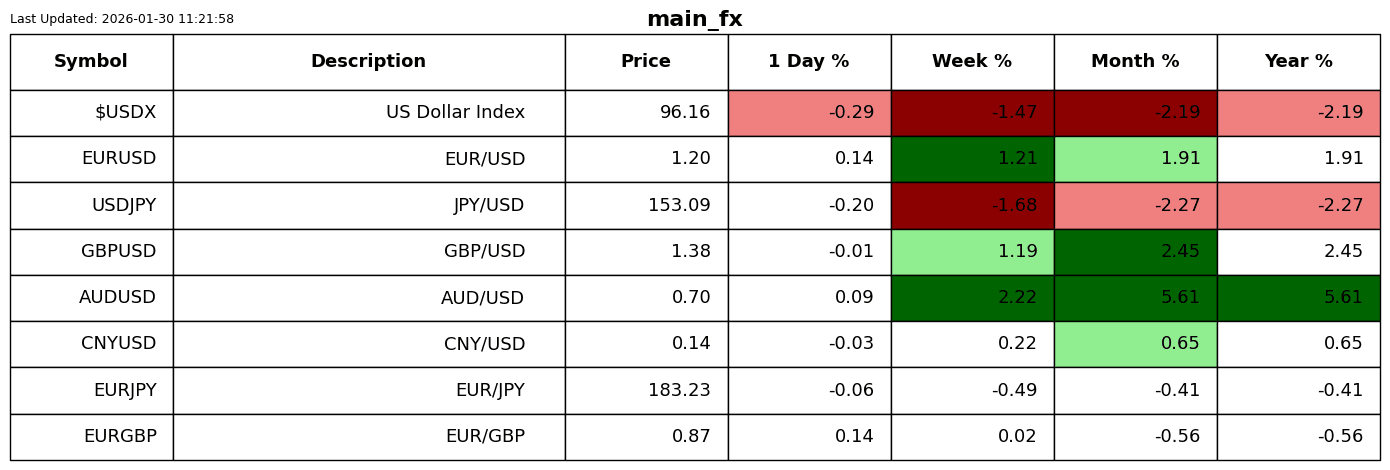
Task: Select the light green 0.65 Month cell
Action: click(x=1135, y=344)
